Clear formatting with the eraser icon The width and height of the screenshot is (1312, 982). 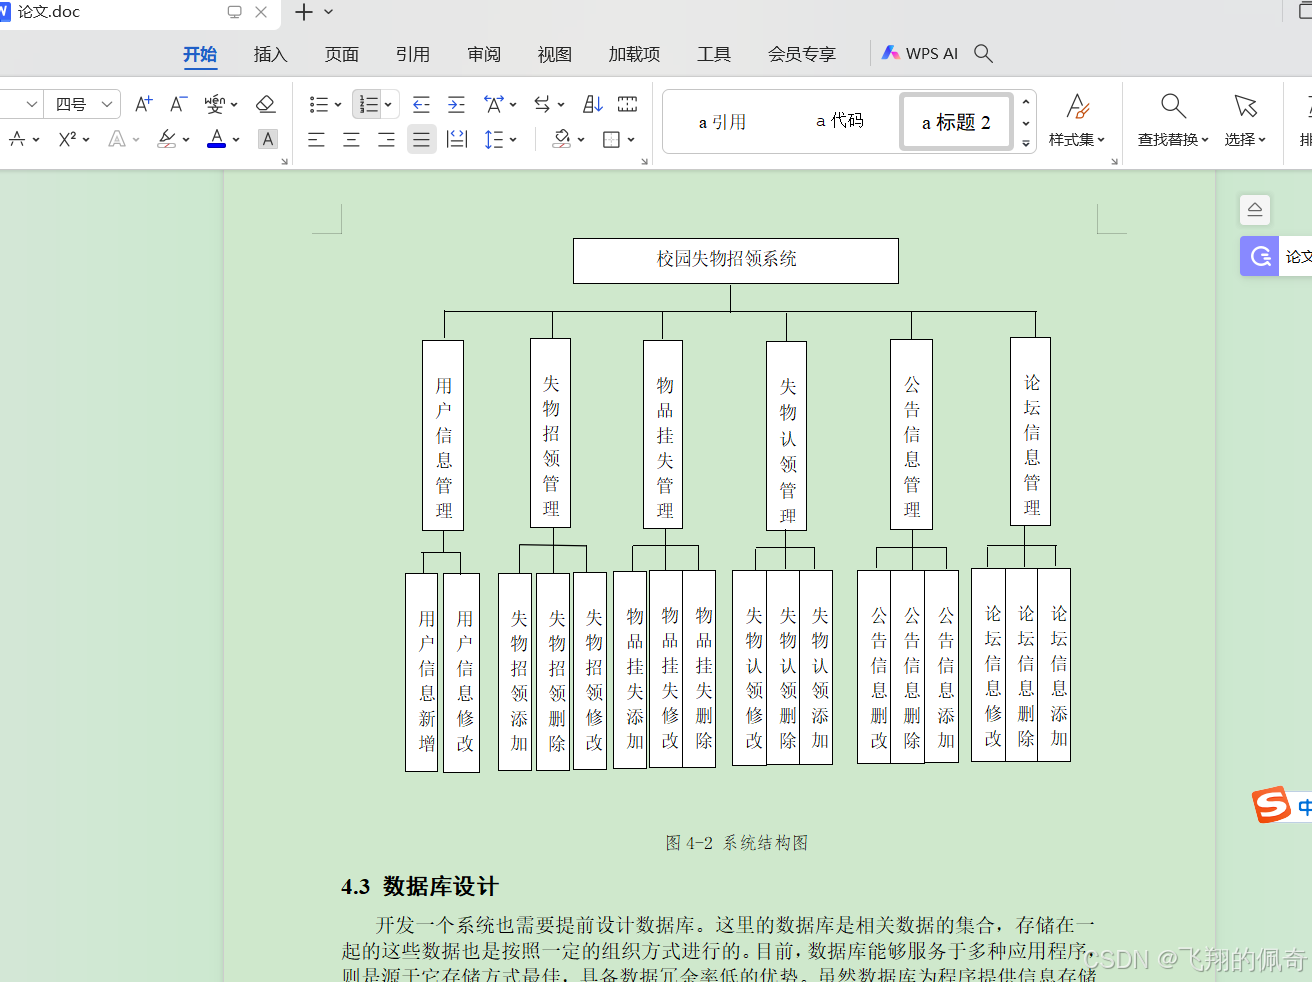[x=265, y=103]
